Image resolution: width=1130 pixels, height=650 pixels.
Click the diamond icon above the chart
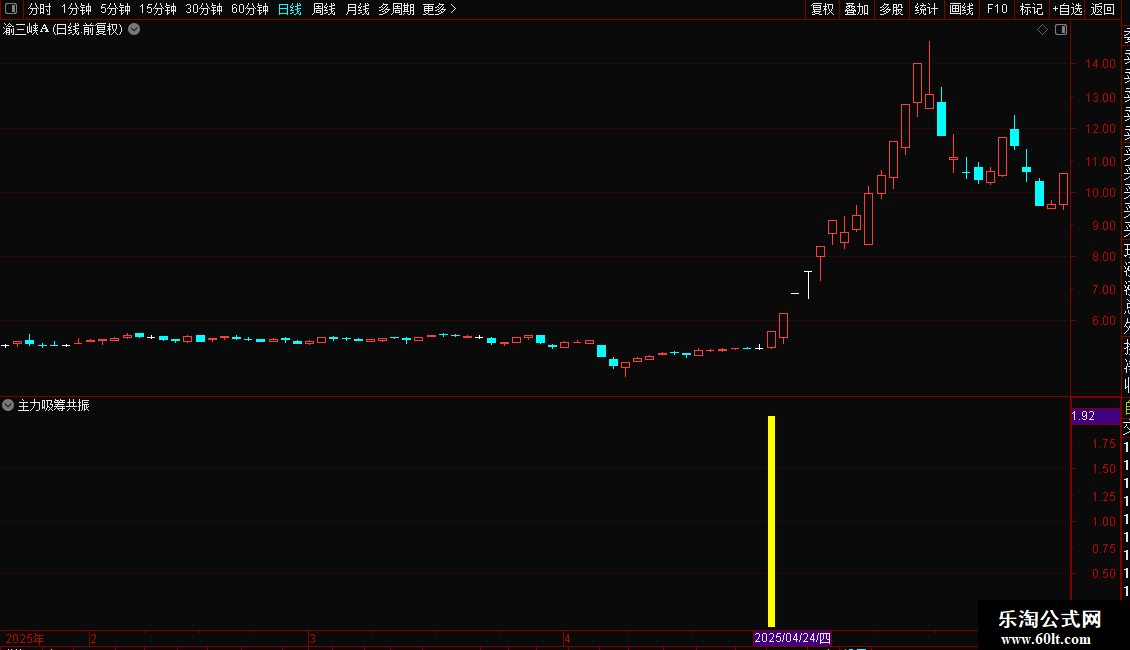1042,30
